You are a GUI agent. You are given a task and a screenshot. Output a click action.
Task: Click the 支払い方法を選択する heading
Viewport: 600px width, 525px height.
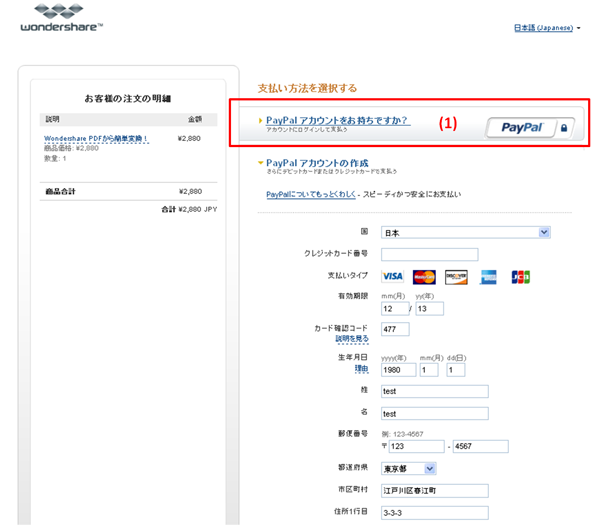(x=307, y=88)
